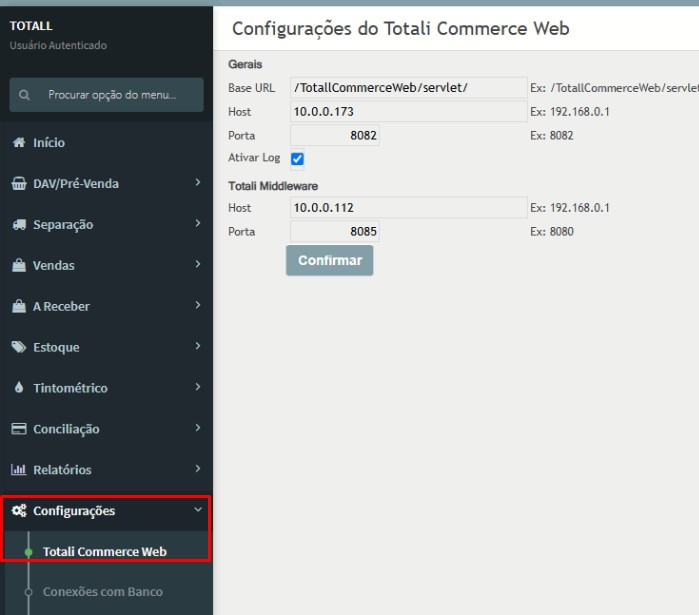Click the Vendas shopping bag icon
The image size is (699, 615).
tap(19, 266)
